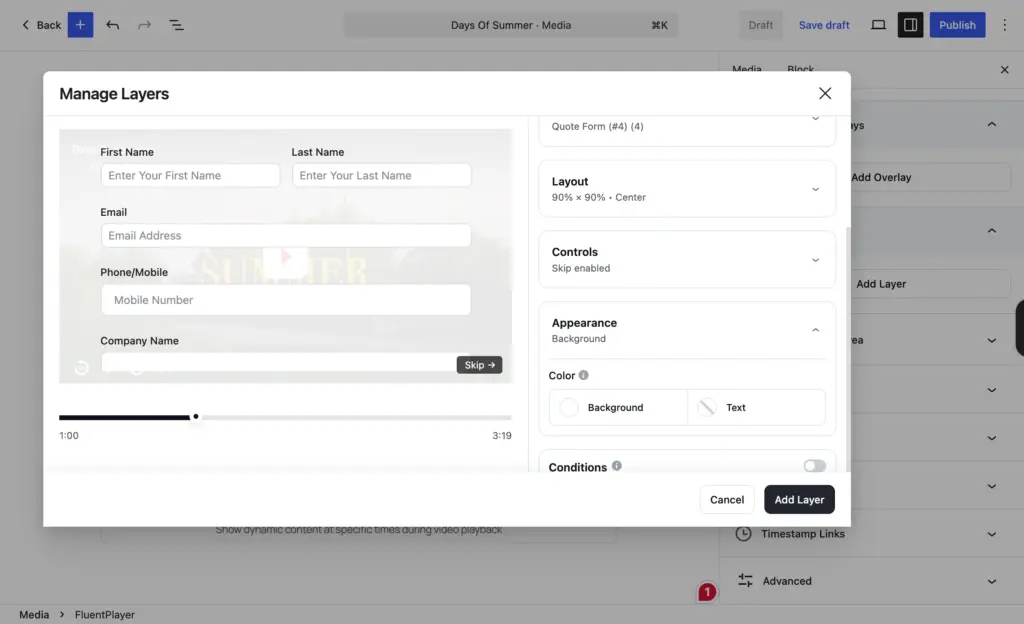Click the Back button

[x=41, y=25]
